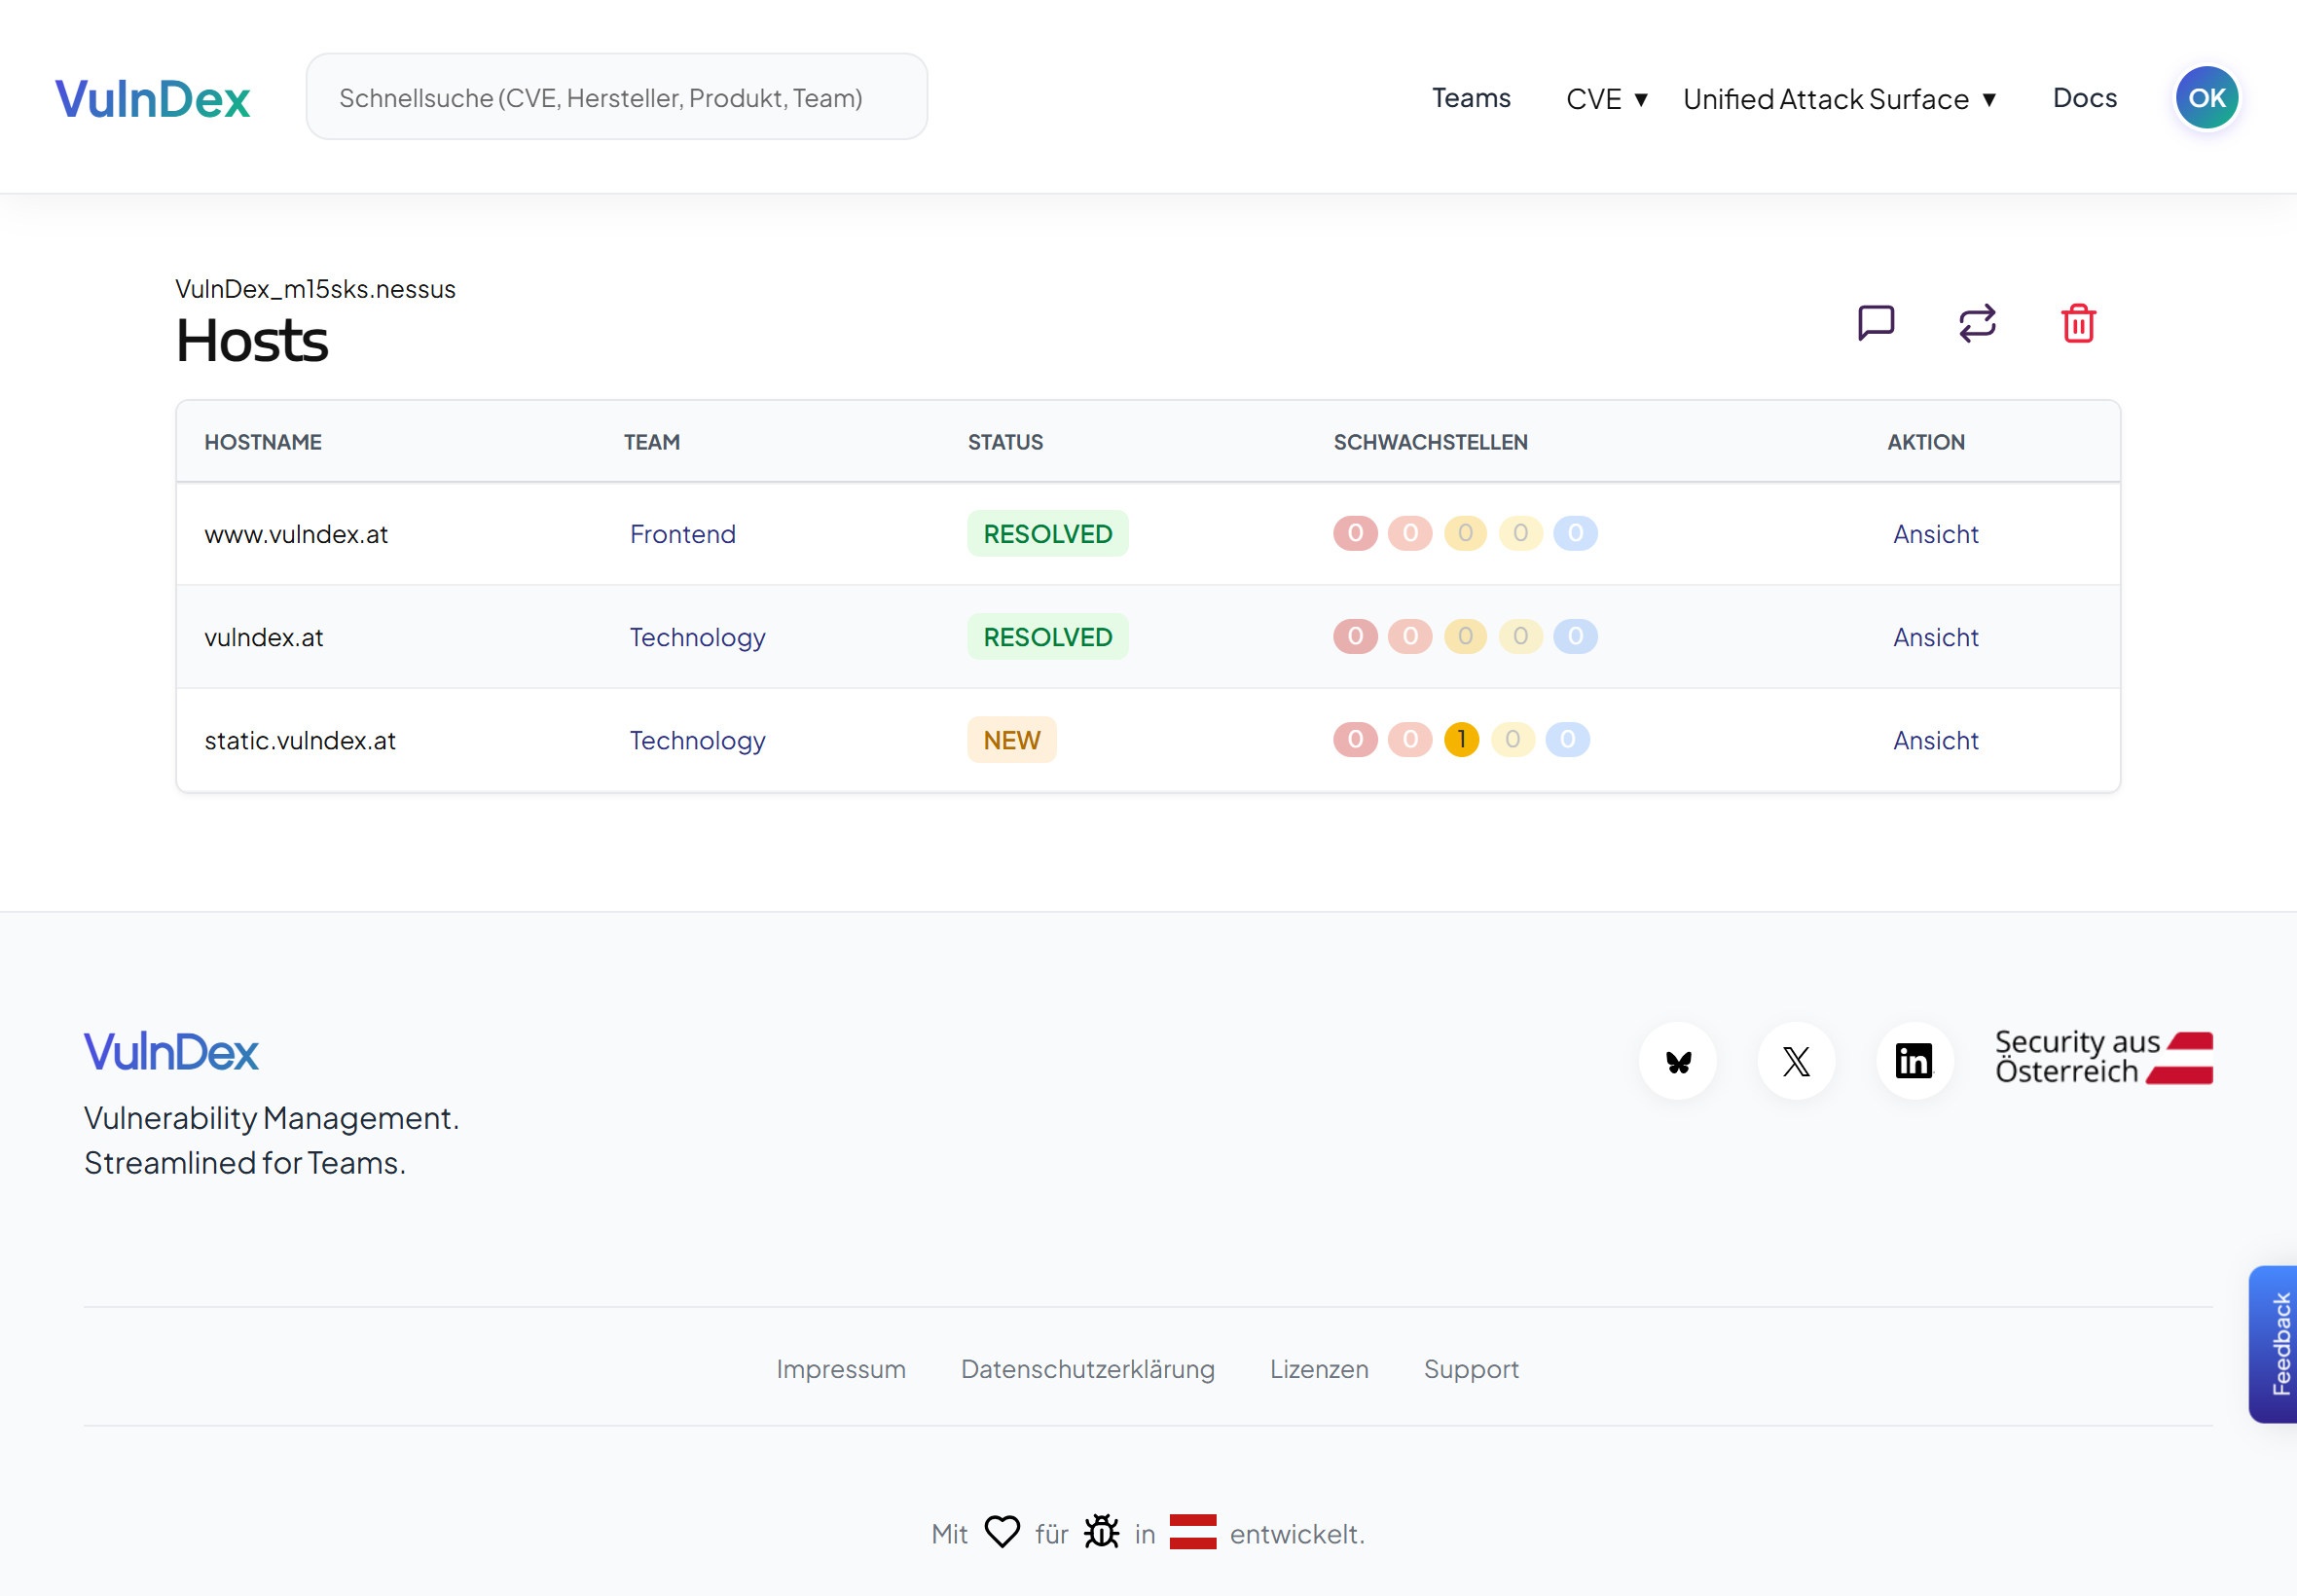Visit VulnDex on X (Twitter)
The height and width of the screenshot is (1596, 2297).
pyautogui.click(x=1796, y=1061)
